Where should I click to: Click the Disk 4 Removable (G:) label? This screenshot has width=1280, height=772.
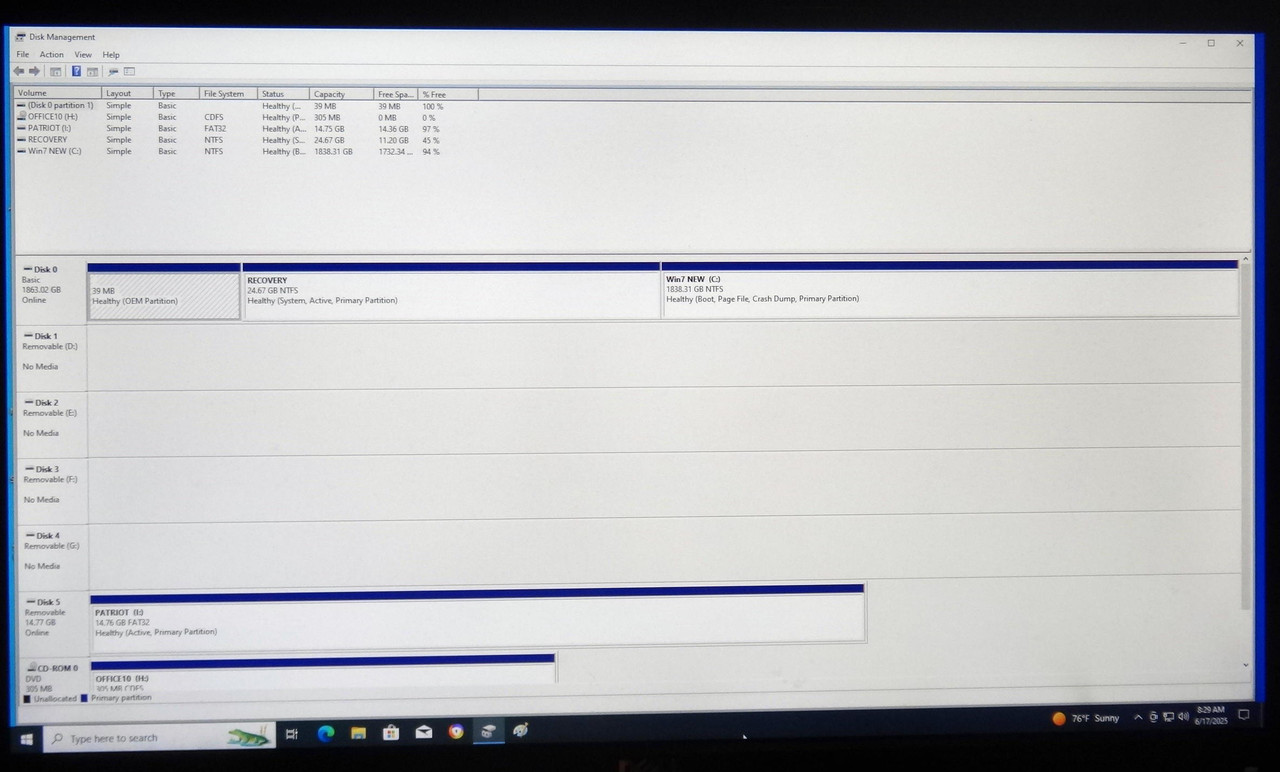52,551
